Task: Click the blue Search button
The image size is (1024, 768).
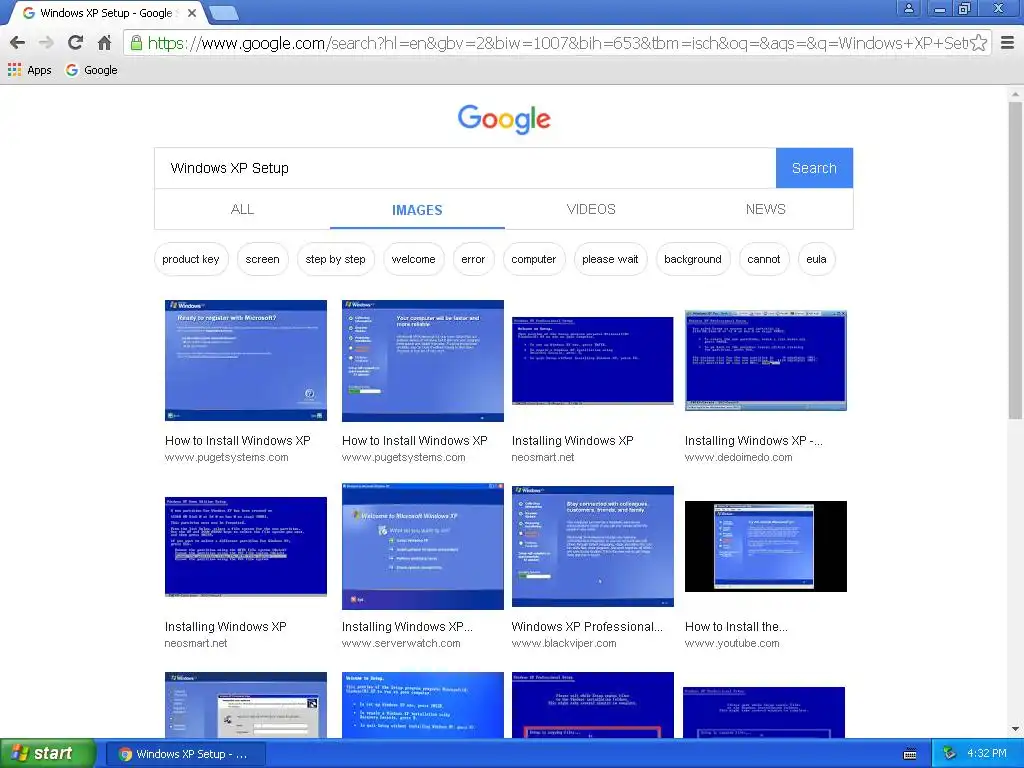Action: click(x=814, y=168)
